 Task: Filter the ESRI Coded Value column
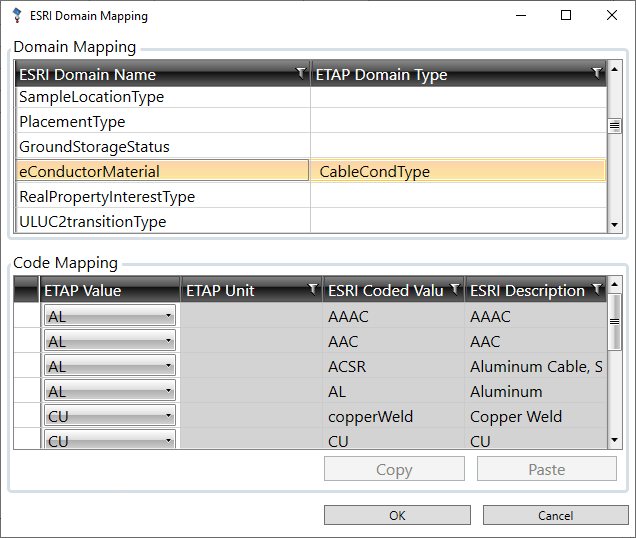point(455,289)
